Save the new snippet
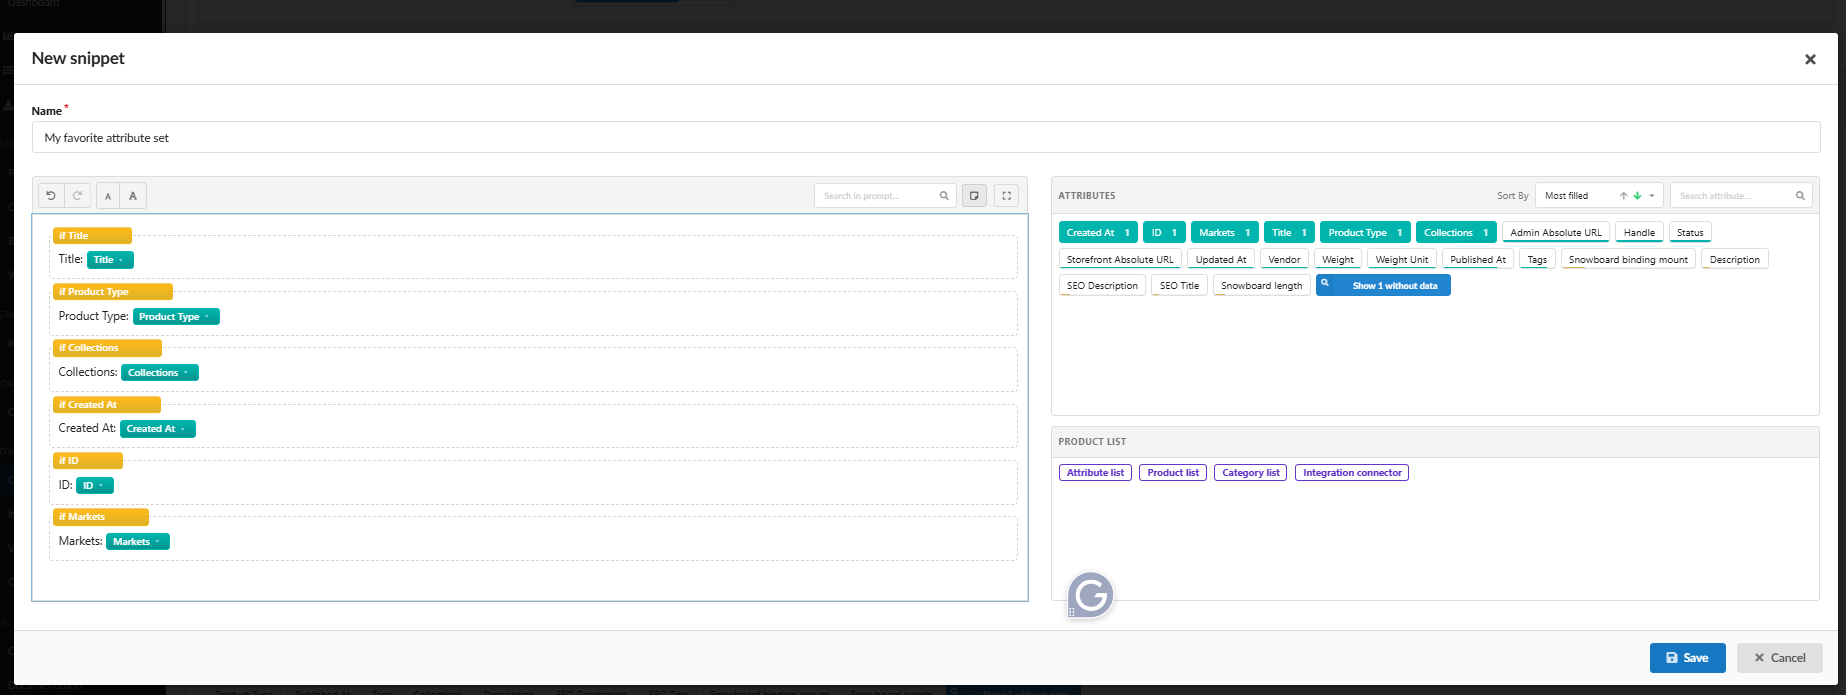1846x695 pixels. tap(1688, 658)
